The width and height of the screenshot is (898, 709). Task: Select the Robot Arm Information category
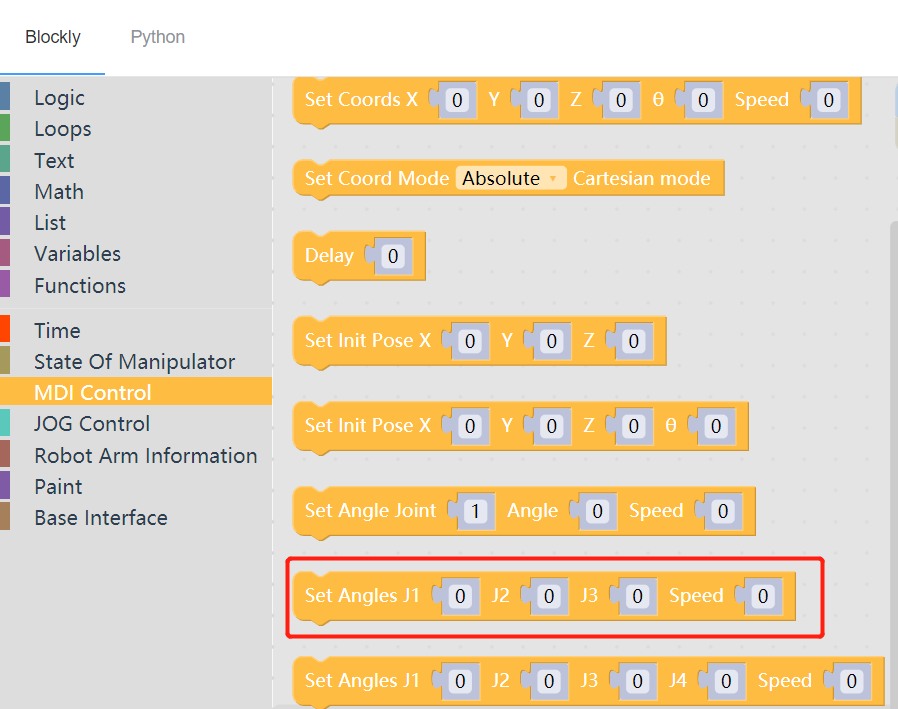[145, 455]
